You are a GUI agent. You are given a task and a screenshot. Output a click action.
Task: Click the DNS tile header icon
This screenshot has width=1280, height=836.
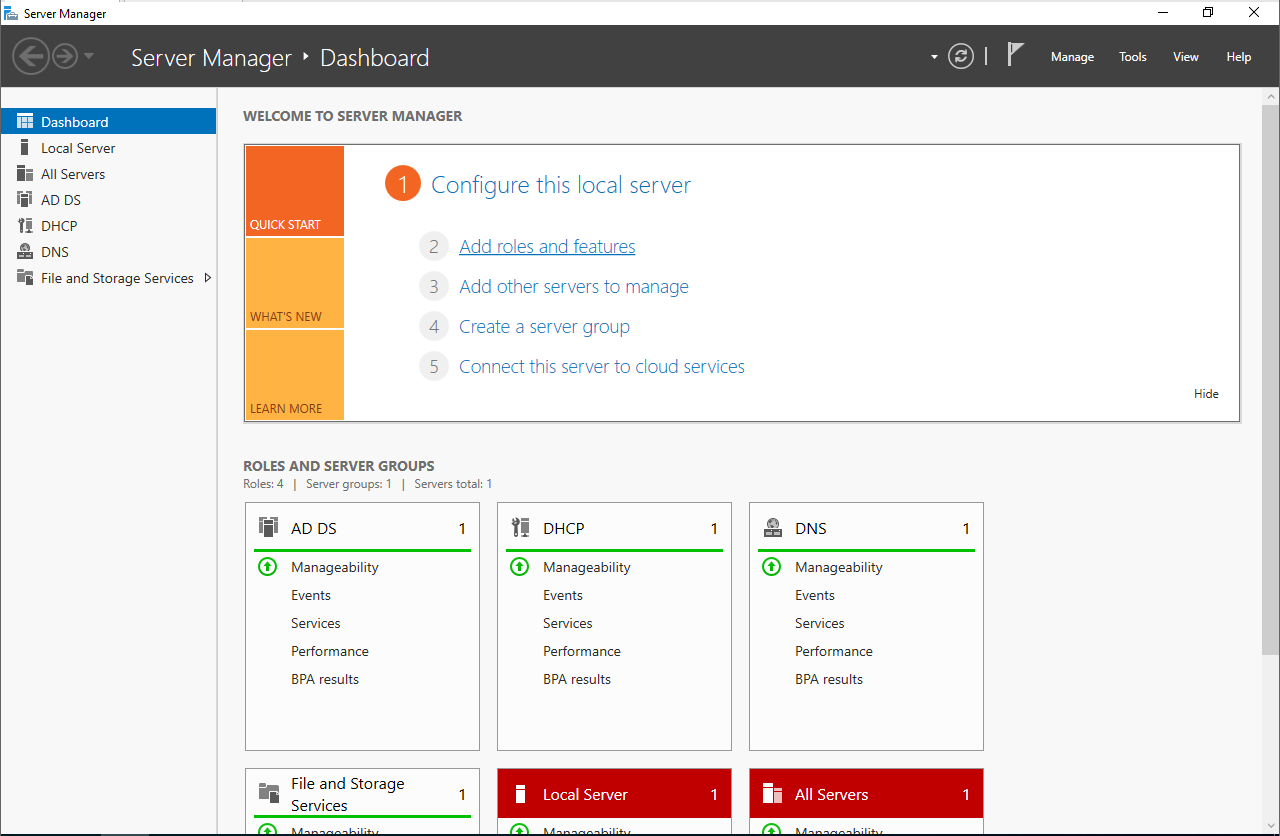tap(772, 527)
